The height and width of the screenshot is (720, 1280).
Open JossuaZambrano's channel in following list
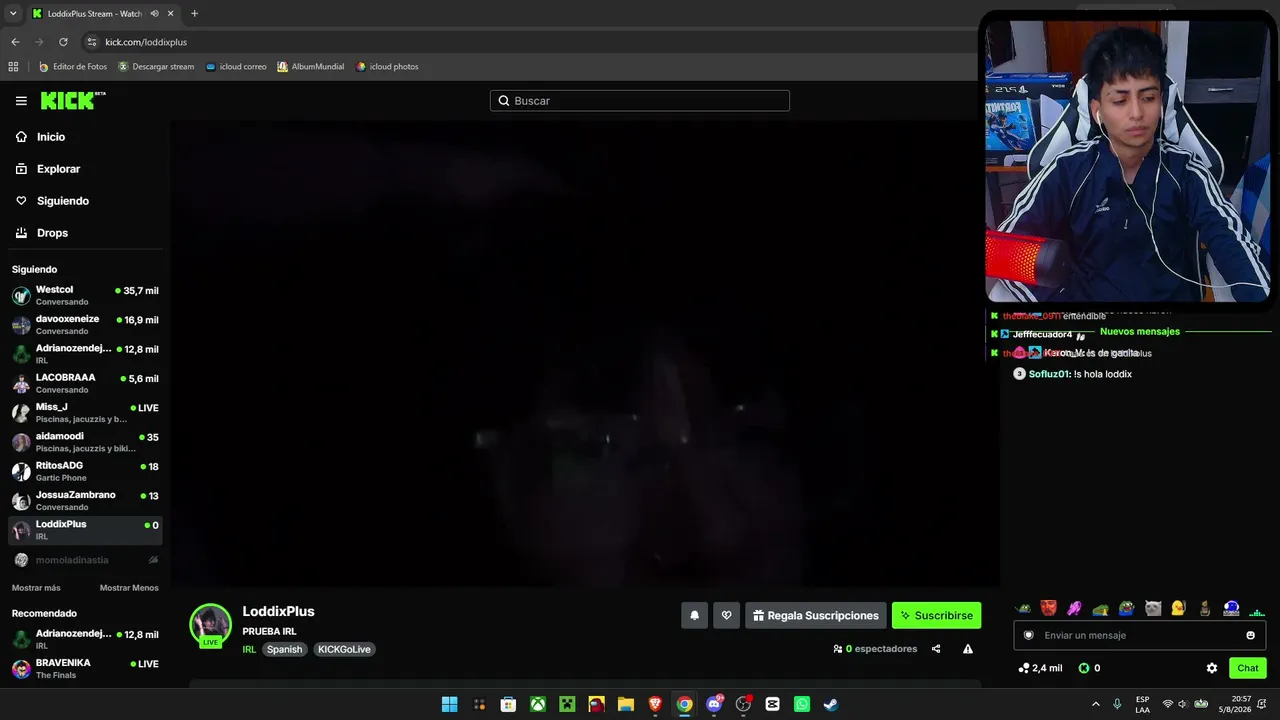click(x=85, y=500)
